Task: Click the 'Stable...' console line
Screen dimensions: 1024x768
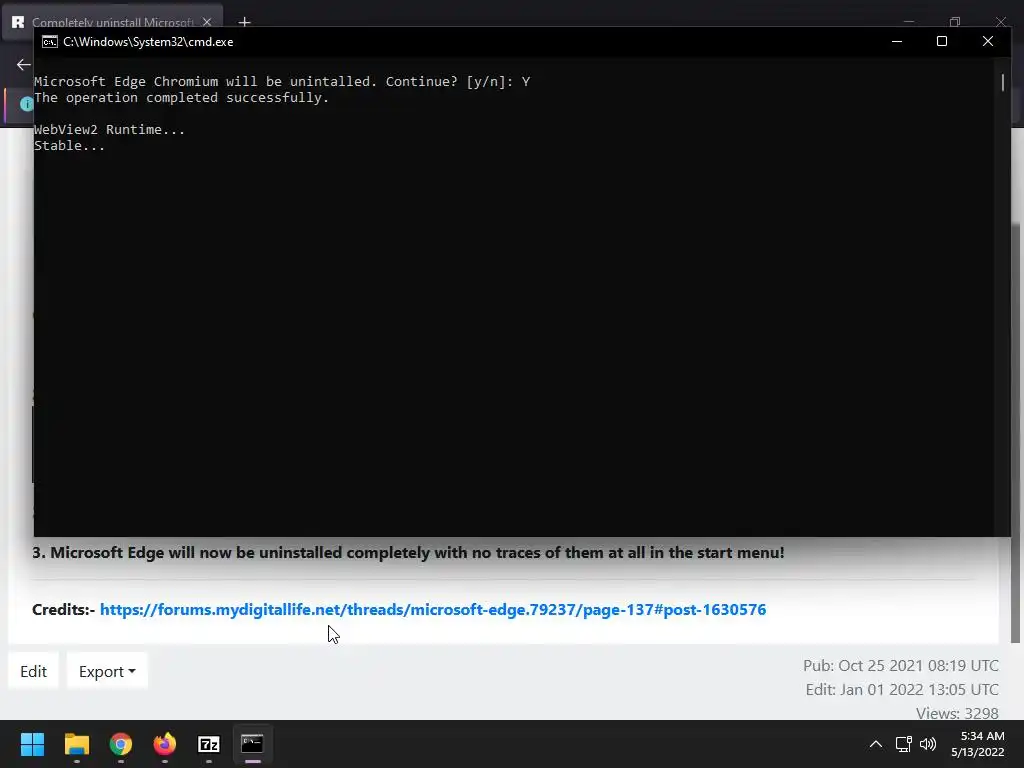Action: pos(69,146)
